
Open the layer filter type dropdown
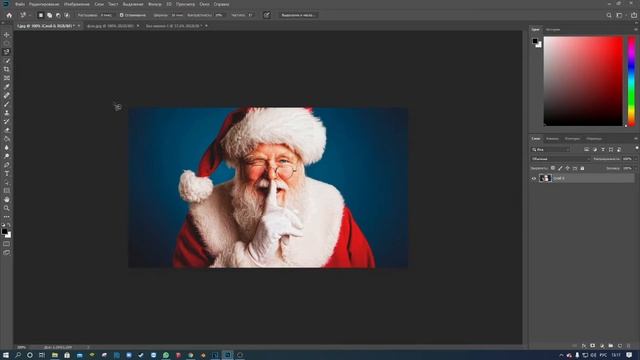coord(550,149)
